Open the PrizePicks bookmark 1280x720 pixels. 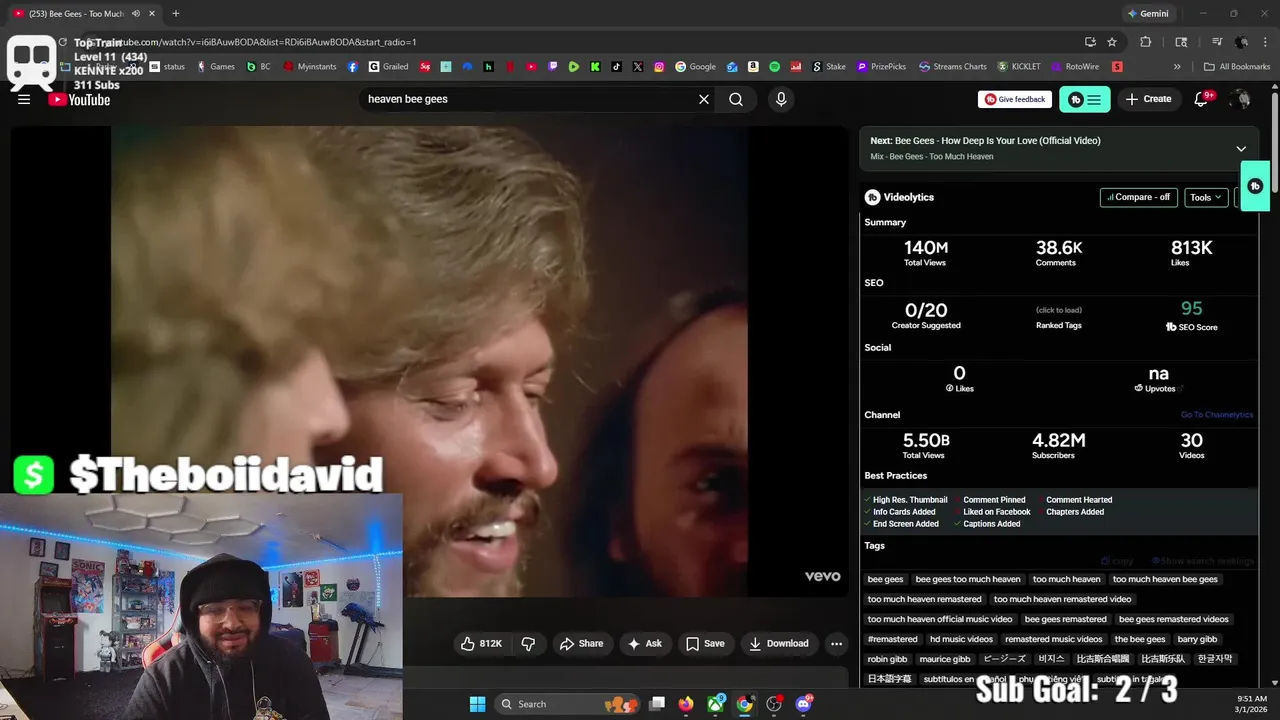point(881,67)
